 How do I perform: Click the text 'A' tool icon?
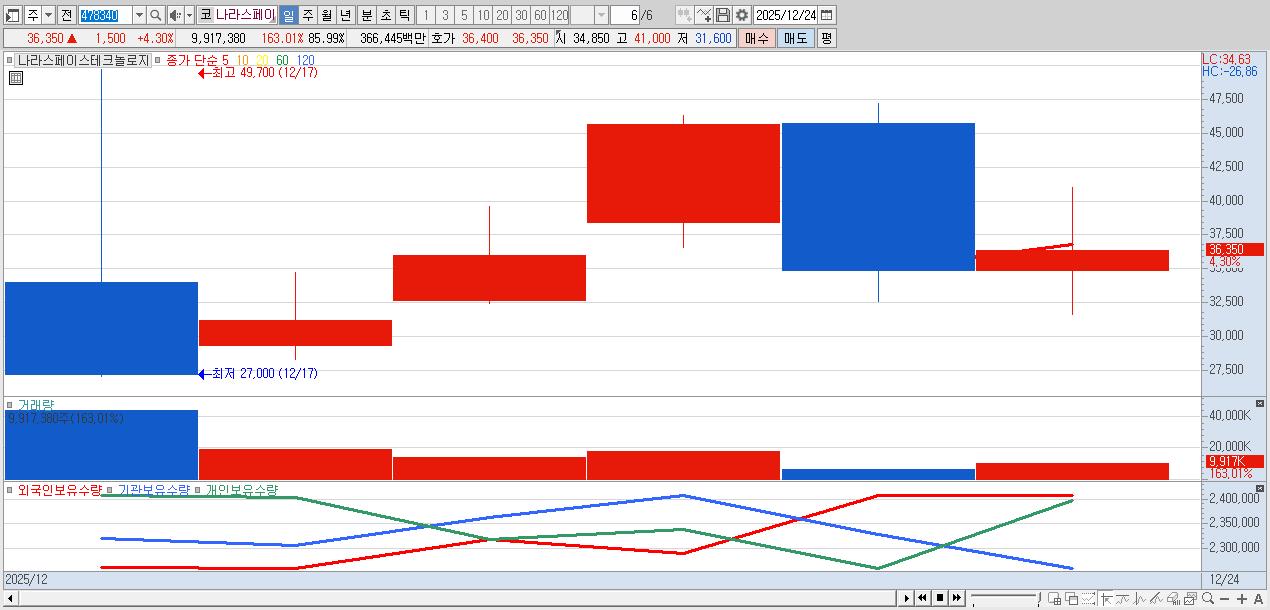[x=1258, y=598]
